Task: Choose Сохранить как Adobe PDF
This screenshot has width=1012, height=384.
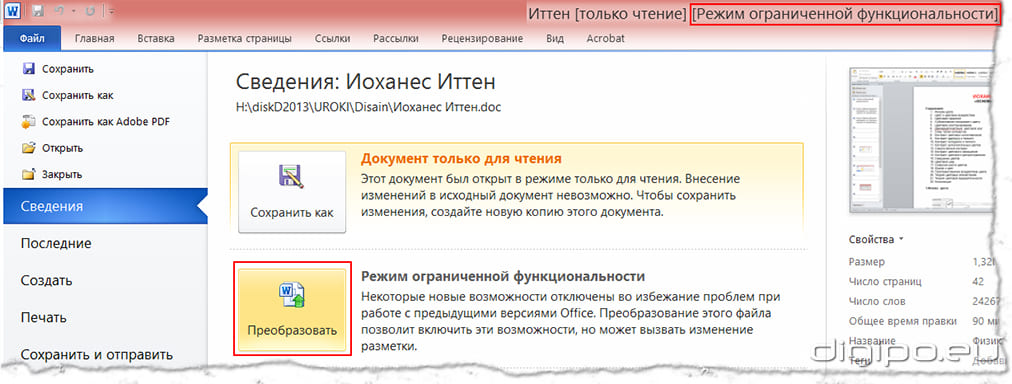Action: [106, 122]
